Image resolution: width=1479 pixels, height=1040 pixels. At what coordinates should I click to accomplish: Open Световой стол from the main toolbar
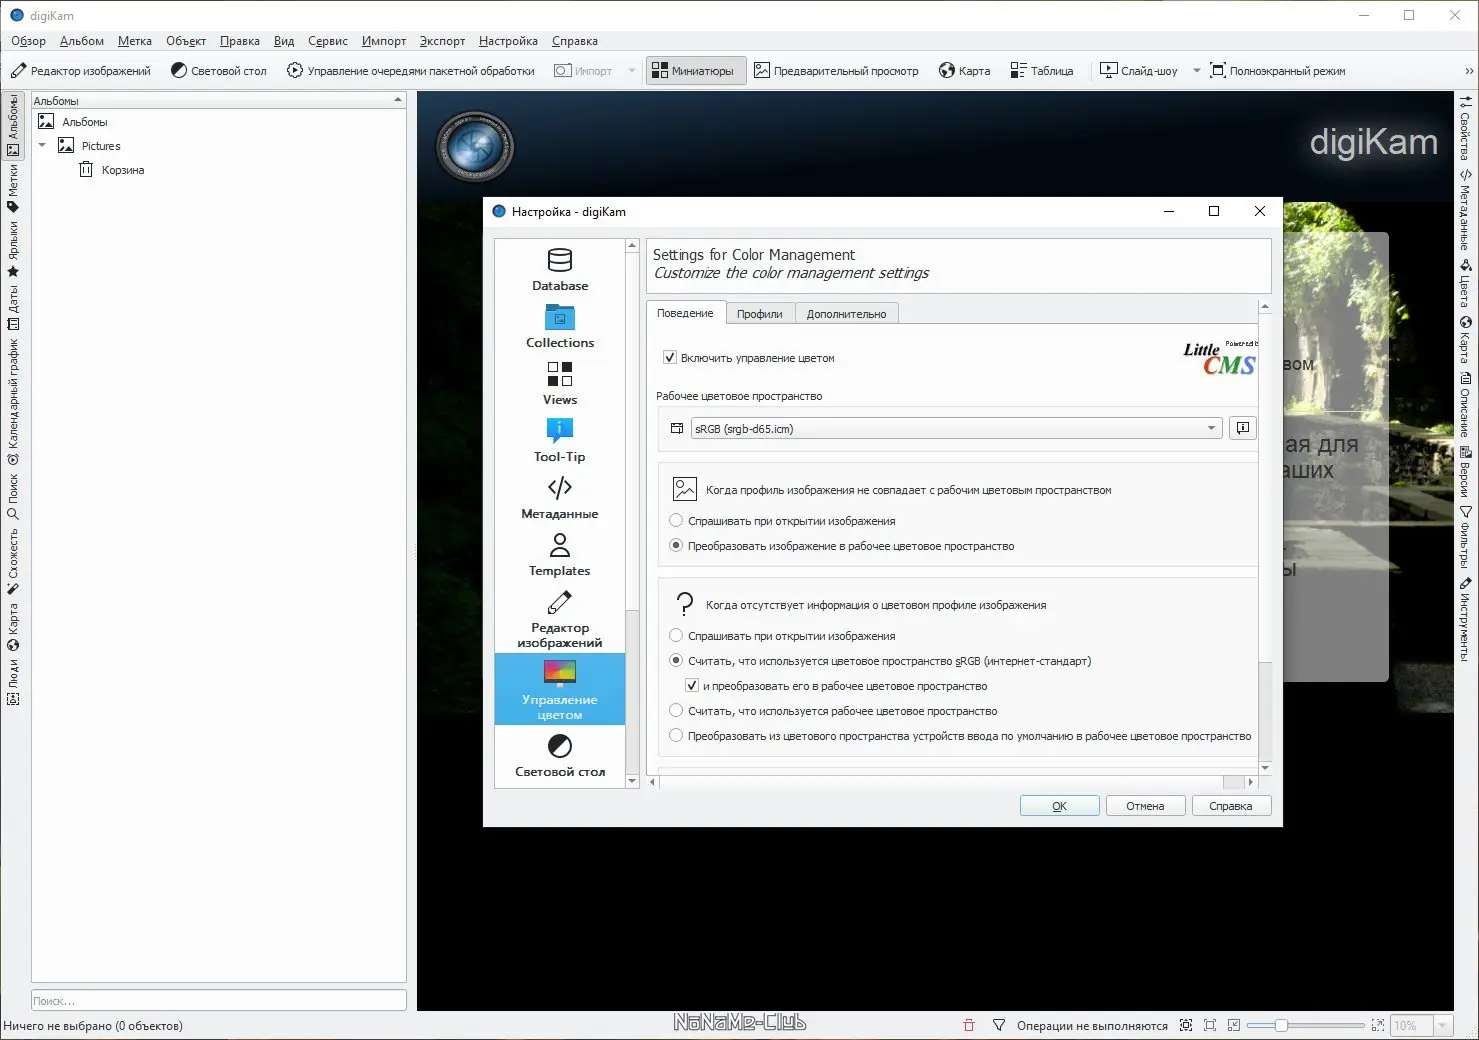(x=219, y=71)
